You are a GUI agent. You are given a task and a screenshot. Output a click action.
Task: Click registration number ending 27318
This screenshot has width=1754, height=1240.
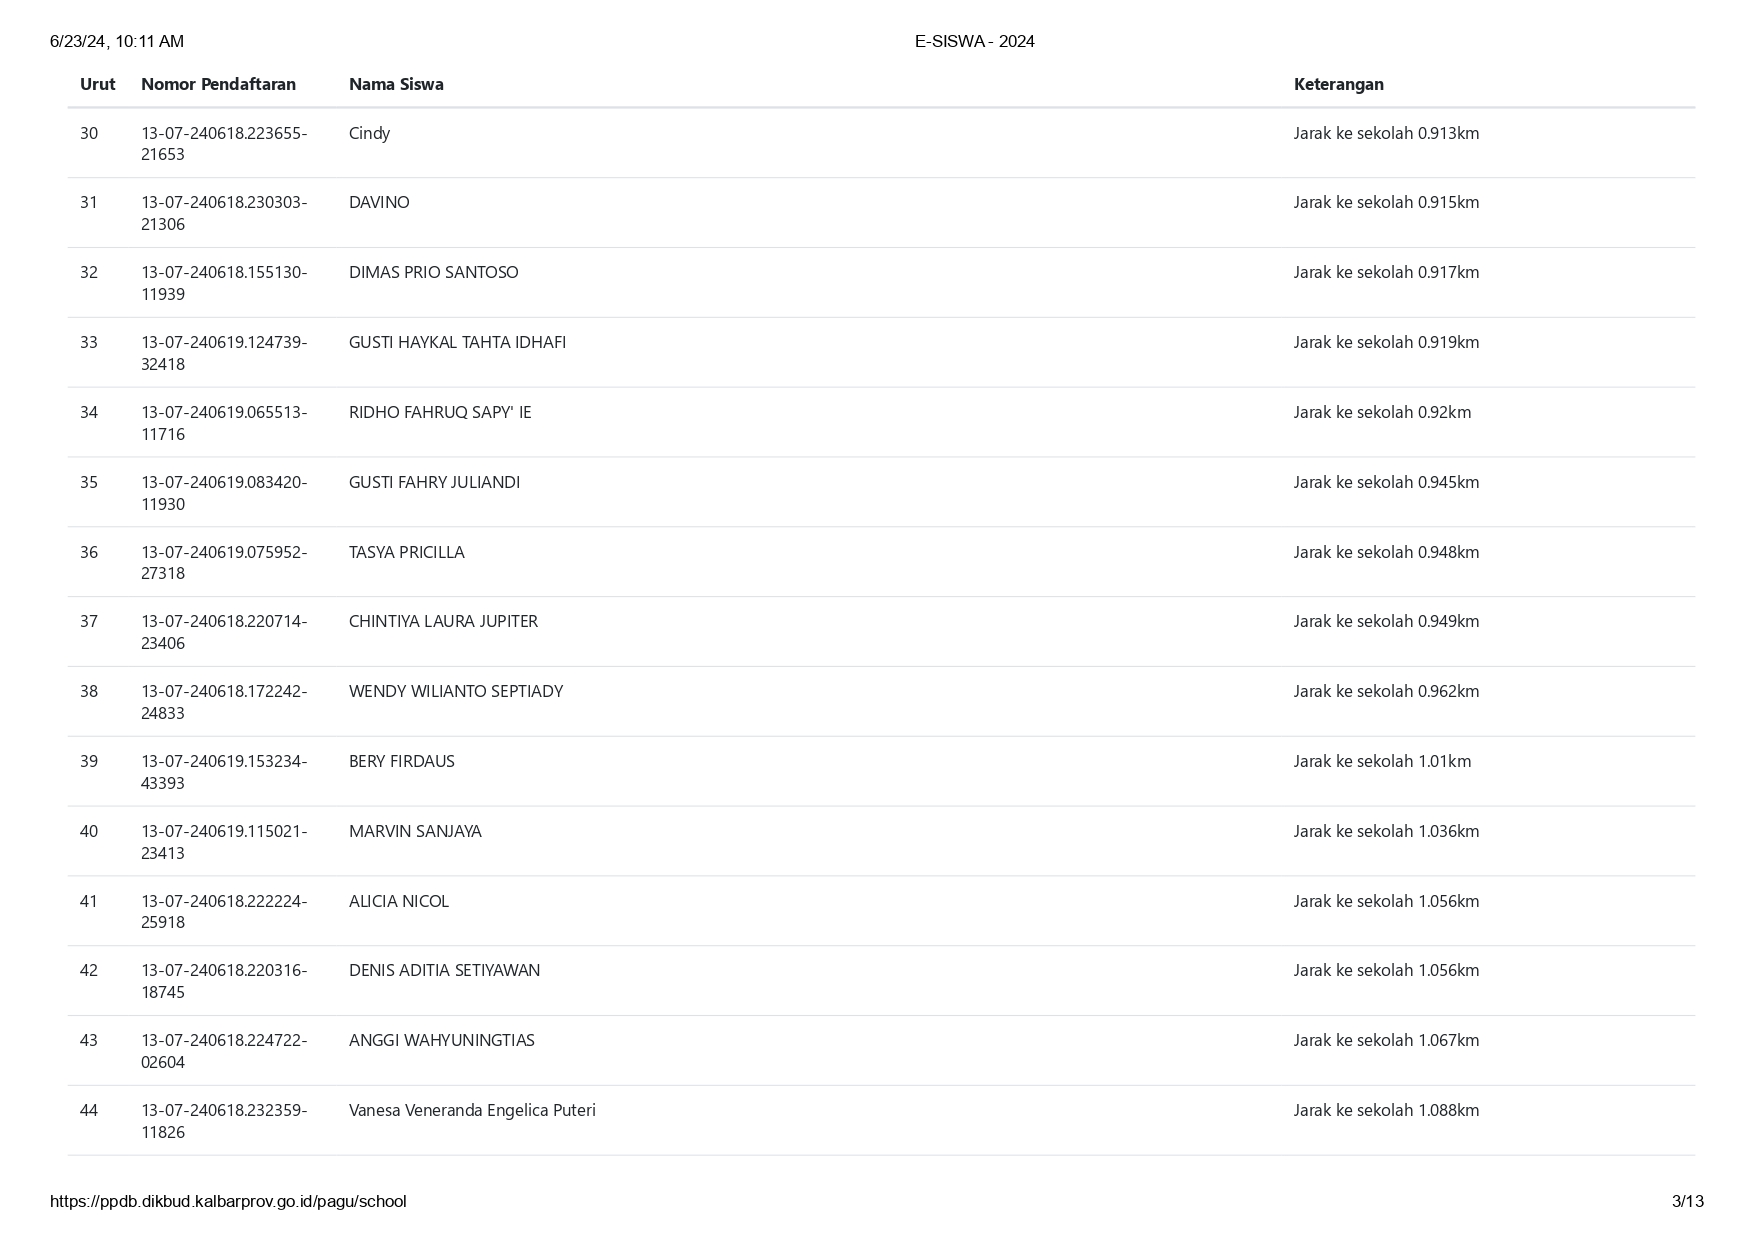click(x=224, y=563)
